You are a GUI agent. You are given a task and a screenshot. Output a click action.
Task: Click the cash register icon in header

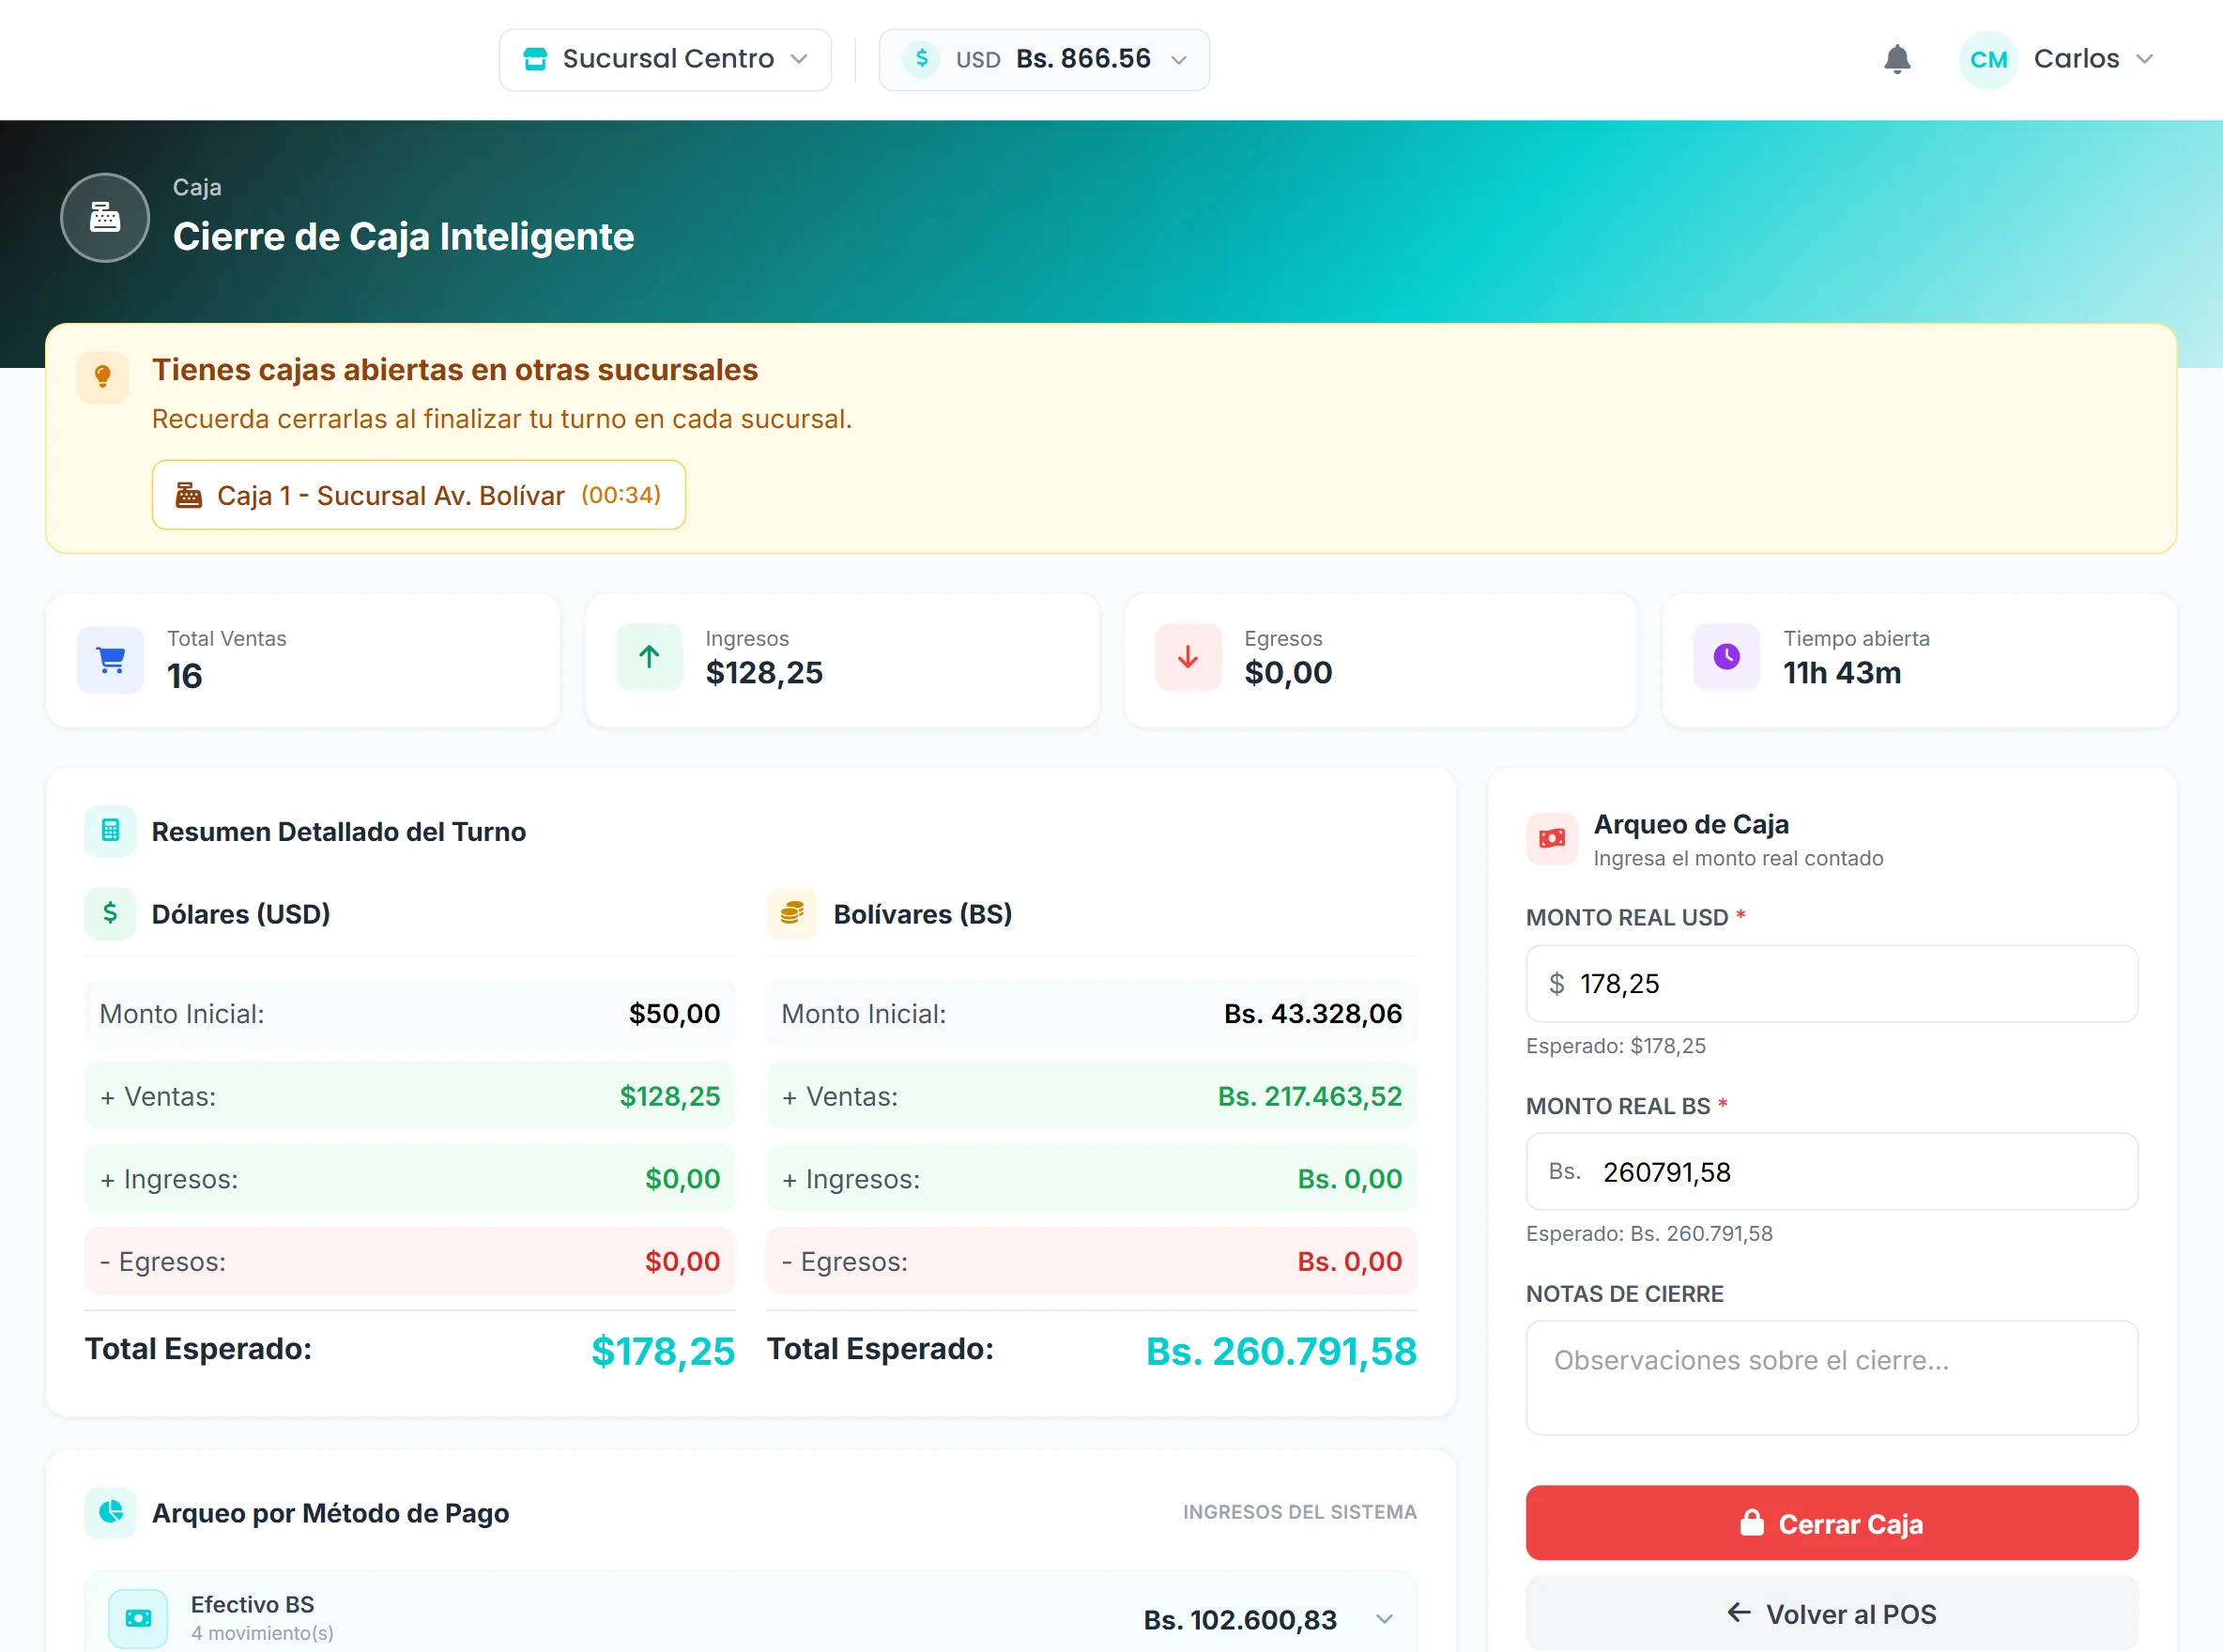click(105, 217)
